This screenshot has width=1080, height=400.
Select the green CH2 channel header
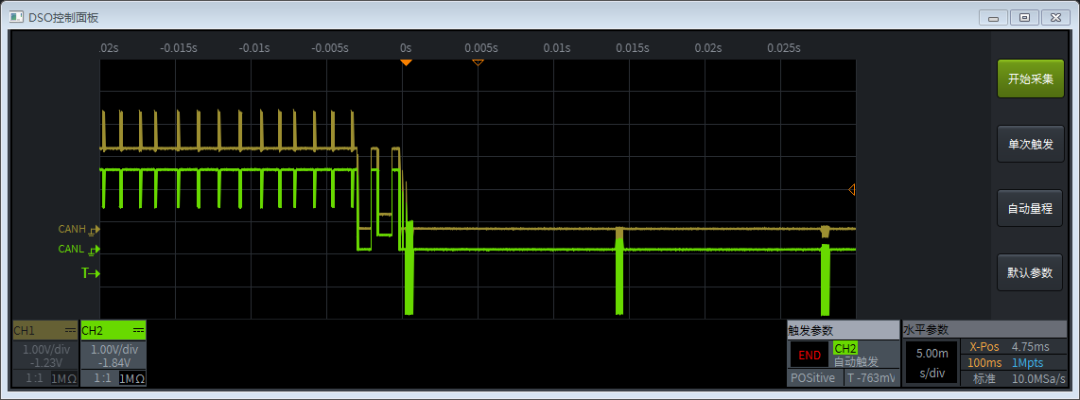point(113,331)
